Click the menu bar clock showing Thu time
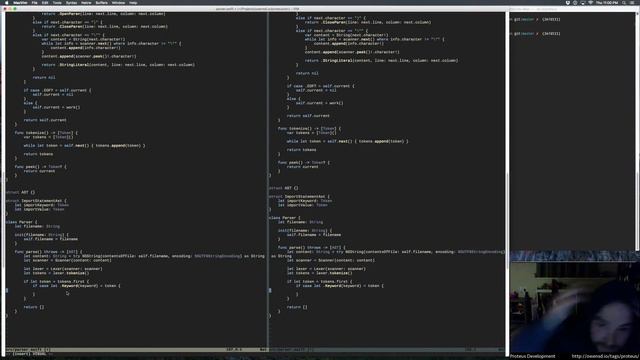The width and height of the screenshot is (640, 360). coord(607,2)
